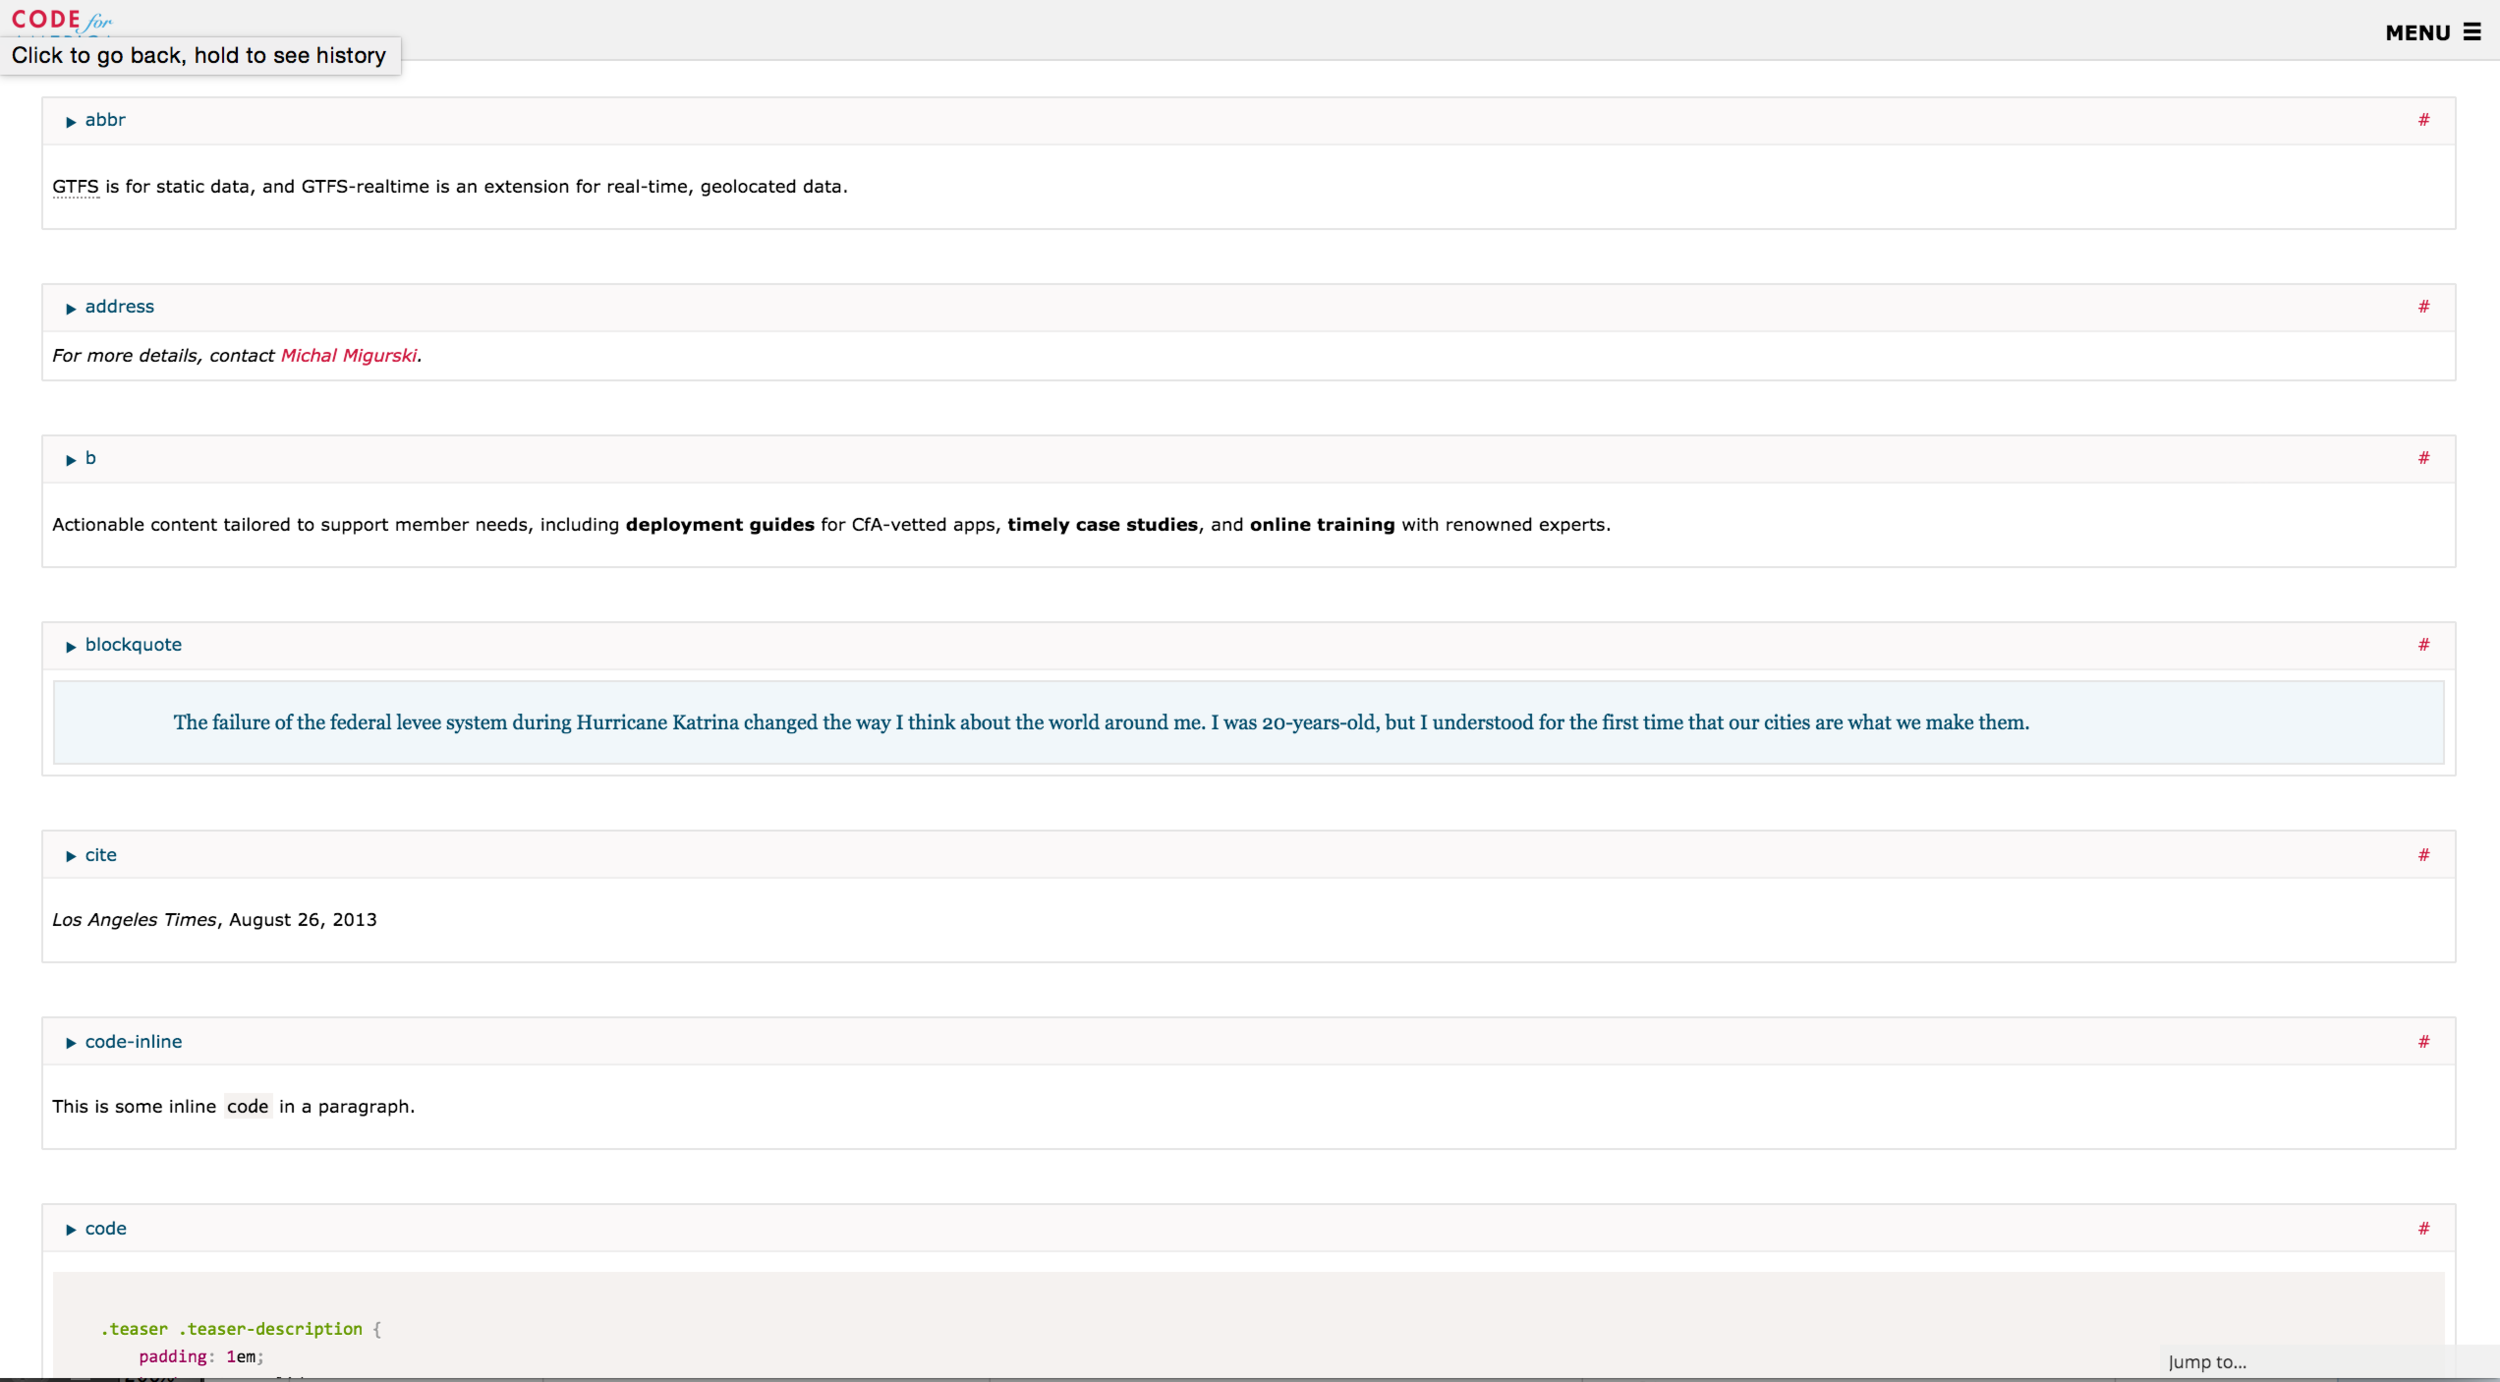Click the Hurricane Katrina blockquote text

pyautogui.click(x=1101, y=723)
